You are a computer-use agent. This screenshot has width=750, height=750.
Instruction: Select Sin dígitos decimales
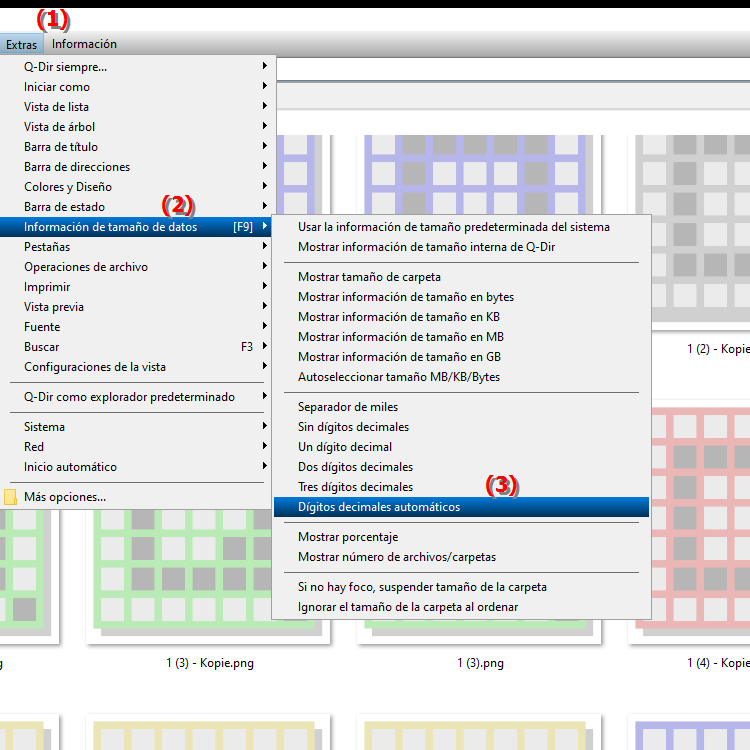point(462,427)
